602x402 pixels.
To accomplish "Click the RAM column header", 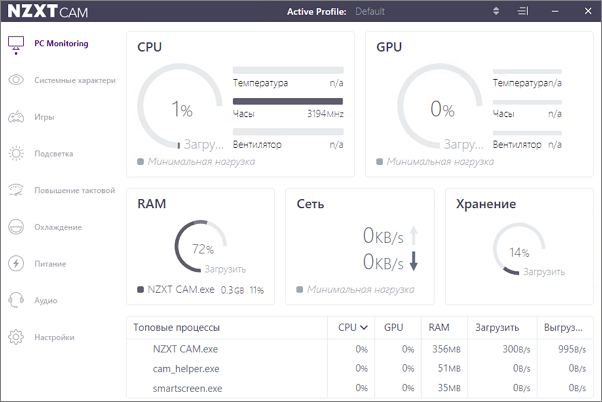I will [439, 328].
